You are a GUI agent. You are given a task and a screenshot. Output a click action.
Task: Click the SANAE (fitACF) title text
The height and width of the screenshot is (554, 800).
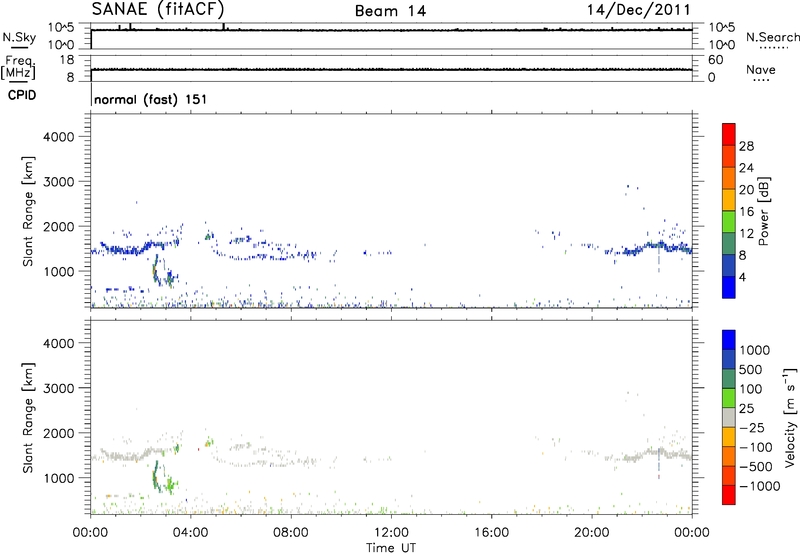[x=158, y=9]
